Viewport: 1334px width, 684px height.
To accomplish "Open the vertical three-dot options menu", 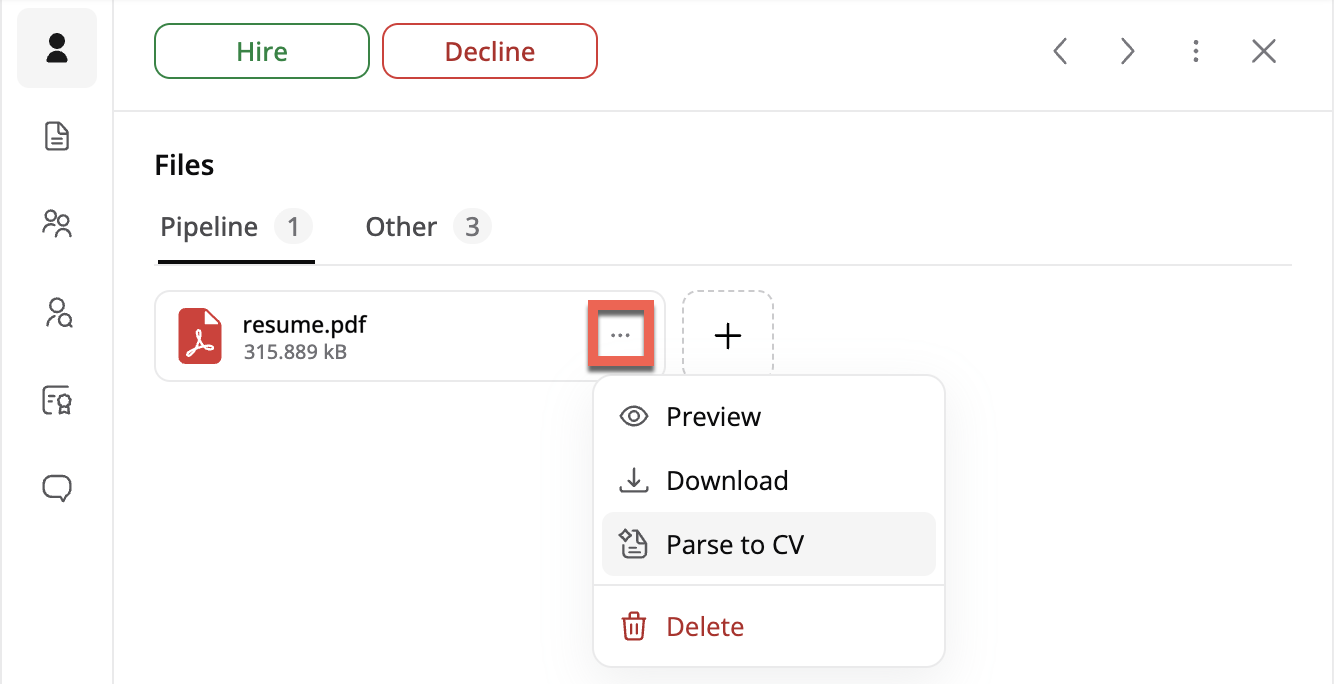I will 1196,51.
